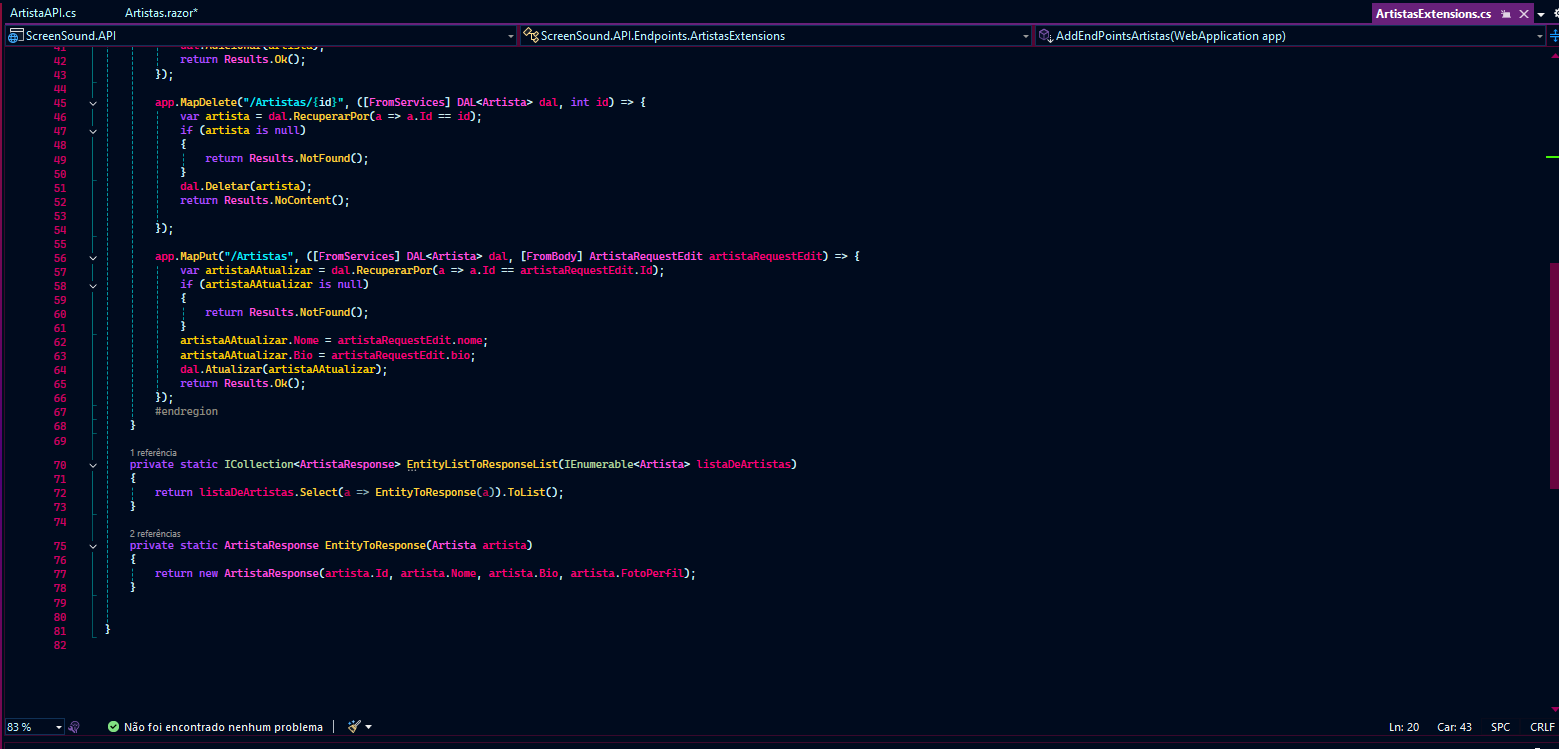1559x749 pixels.
Task: Click 'dal.Deletar' call on line 51
Action: click(213, 186)
